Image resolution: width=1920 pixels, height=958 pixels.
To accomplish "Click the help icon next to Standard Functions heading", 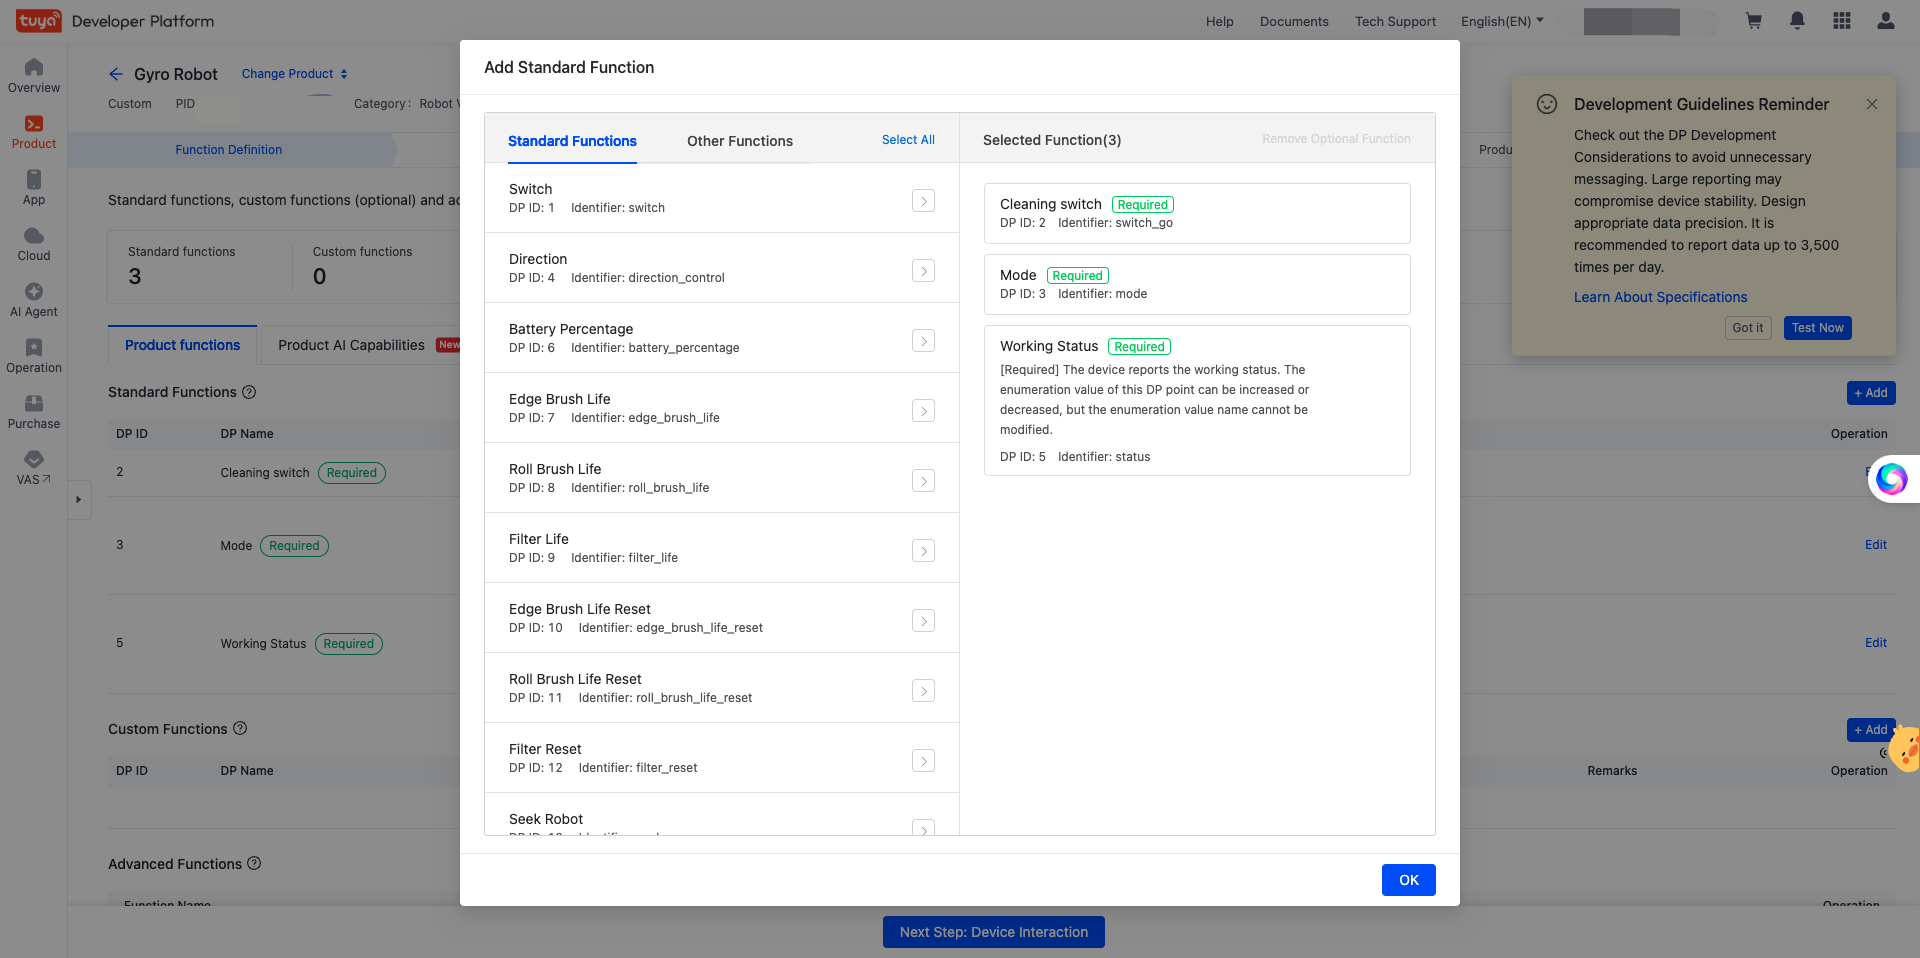I will (x=249, y=392).
